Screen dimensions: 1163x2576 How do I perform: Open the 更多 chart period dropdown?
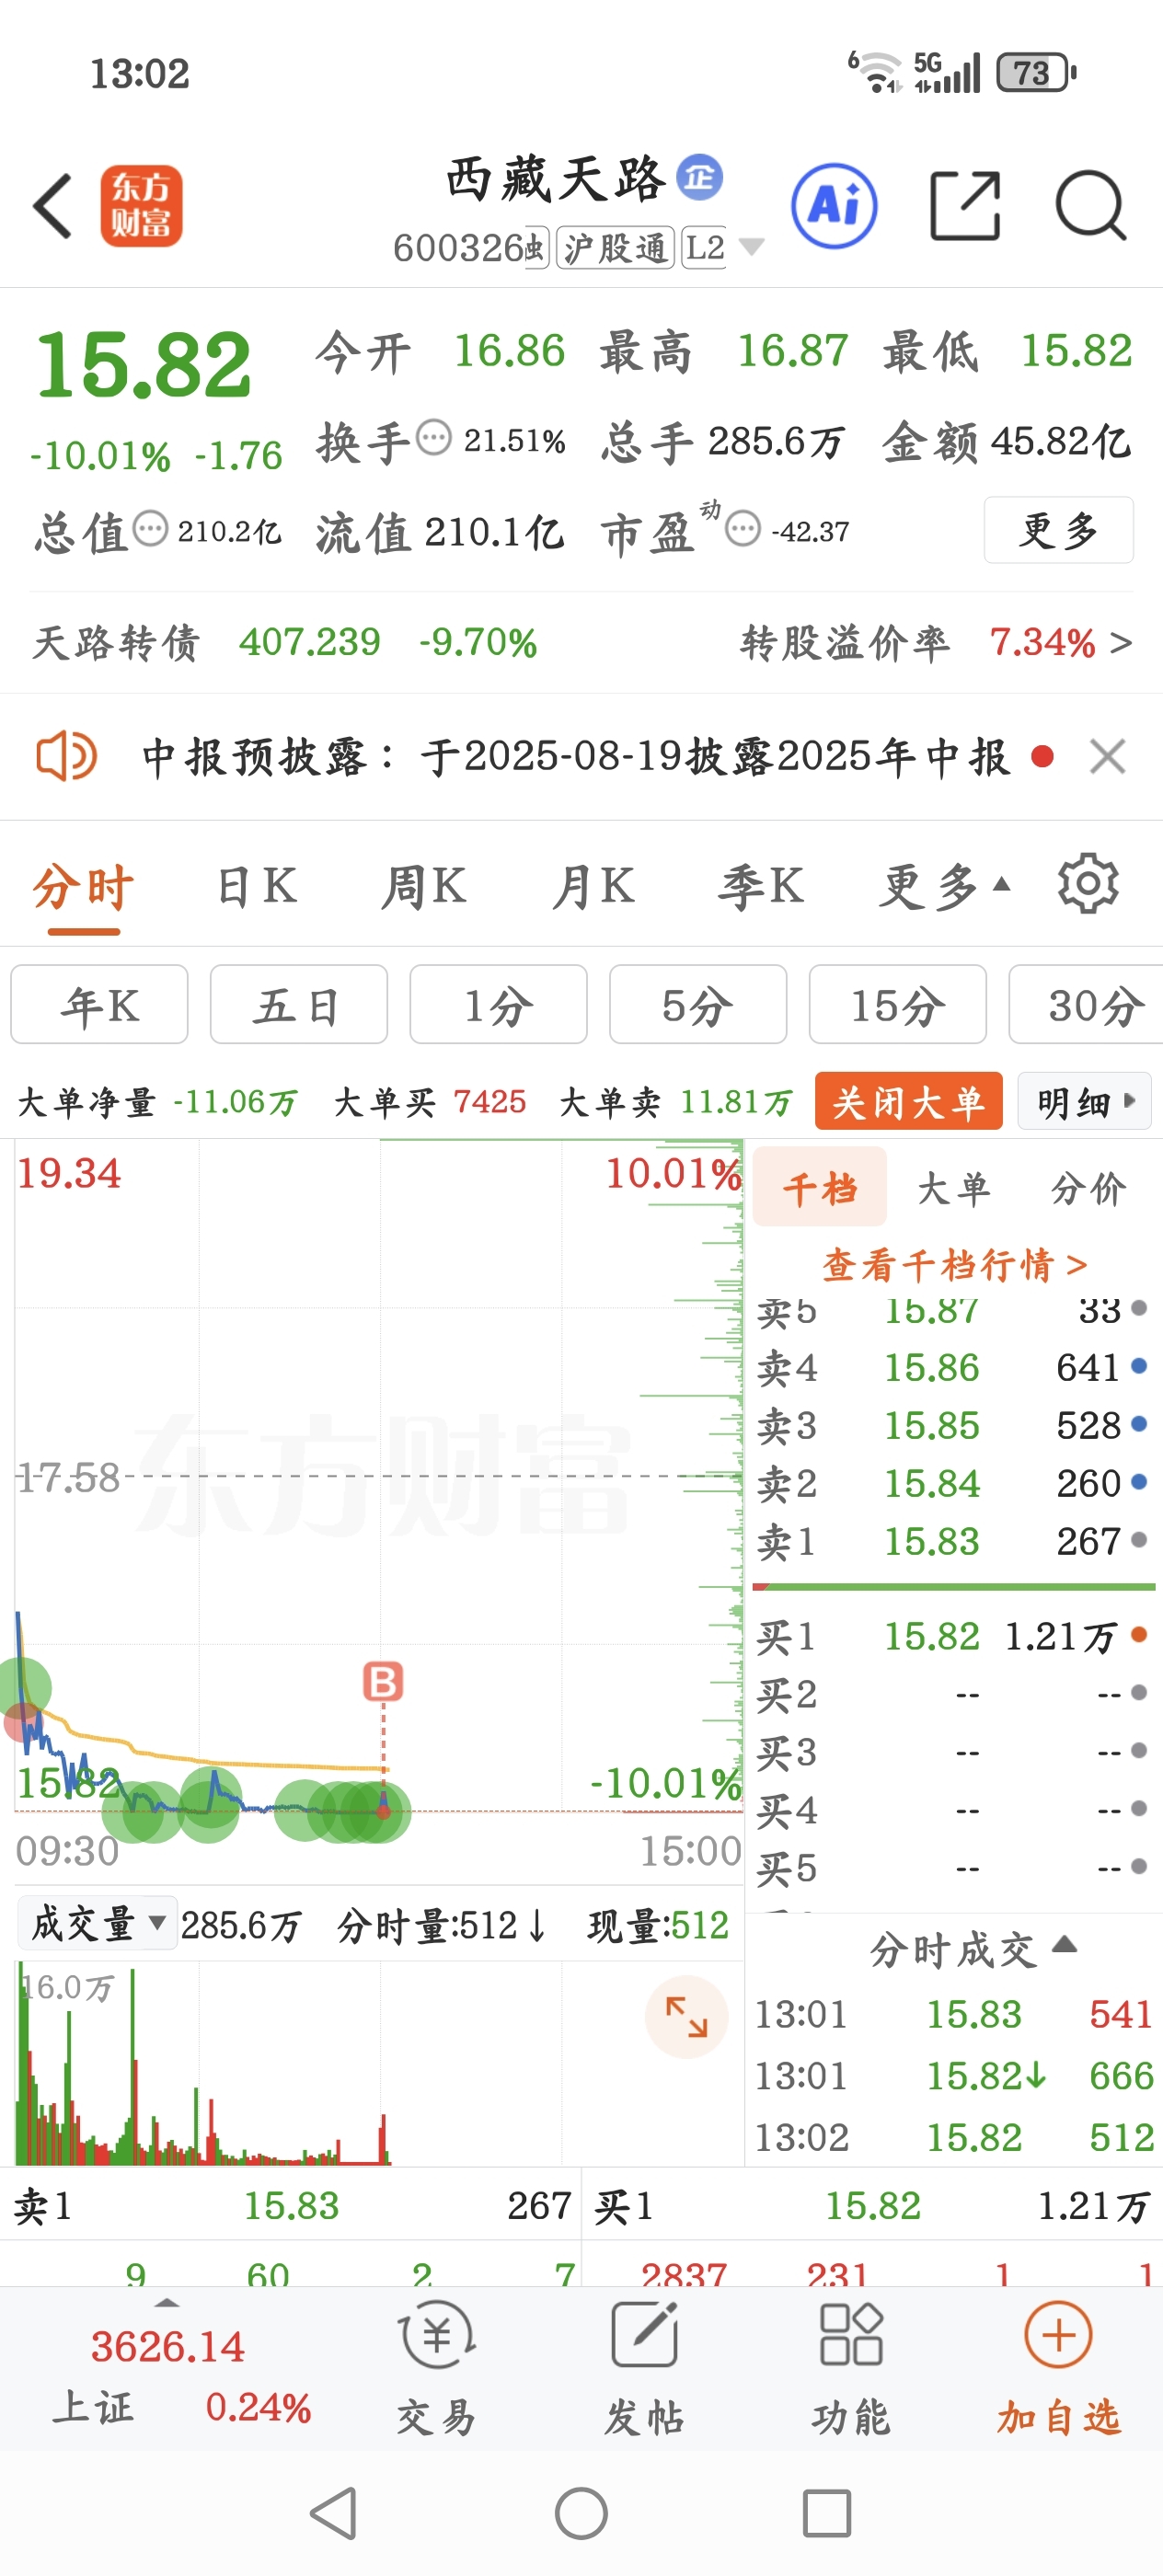click(x=945, y=886)
